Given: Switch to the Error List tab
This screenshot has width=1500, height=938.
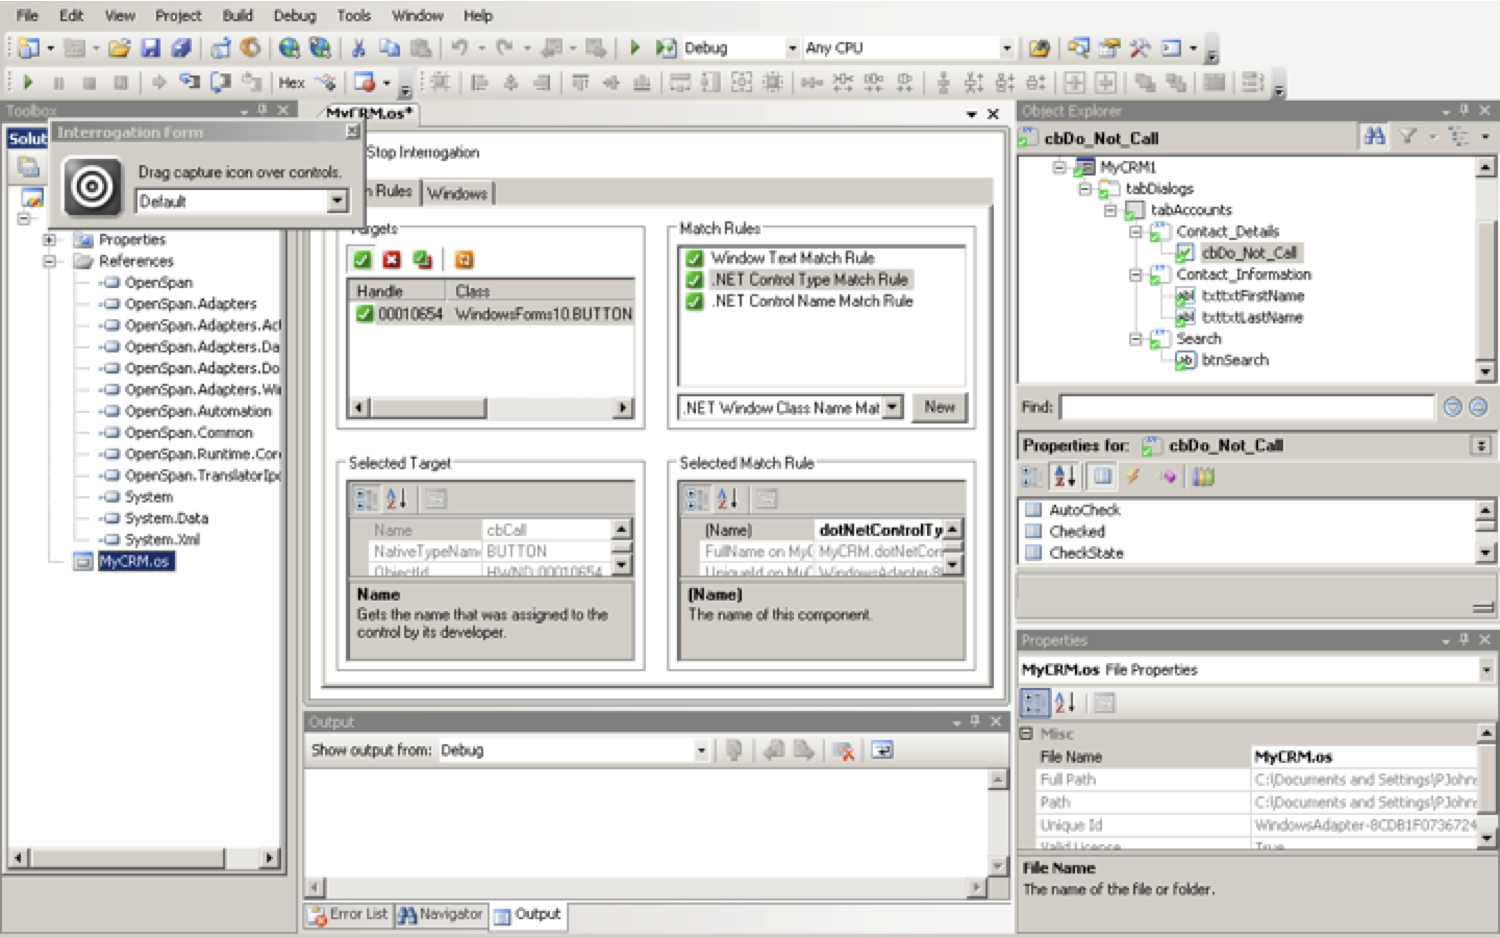Looking at the screenshot, I should point(347,915).
